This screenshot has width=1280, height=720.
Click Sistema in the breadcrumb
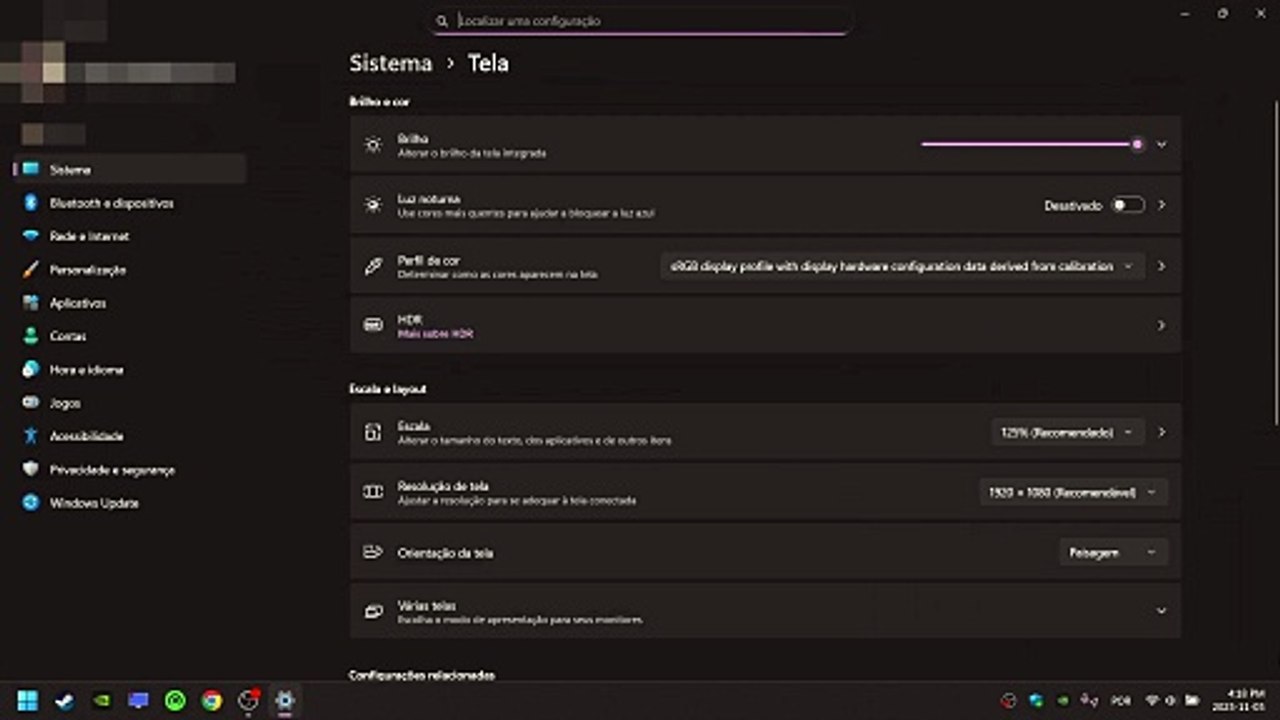pos(391,63)
